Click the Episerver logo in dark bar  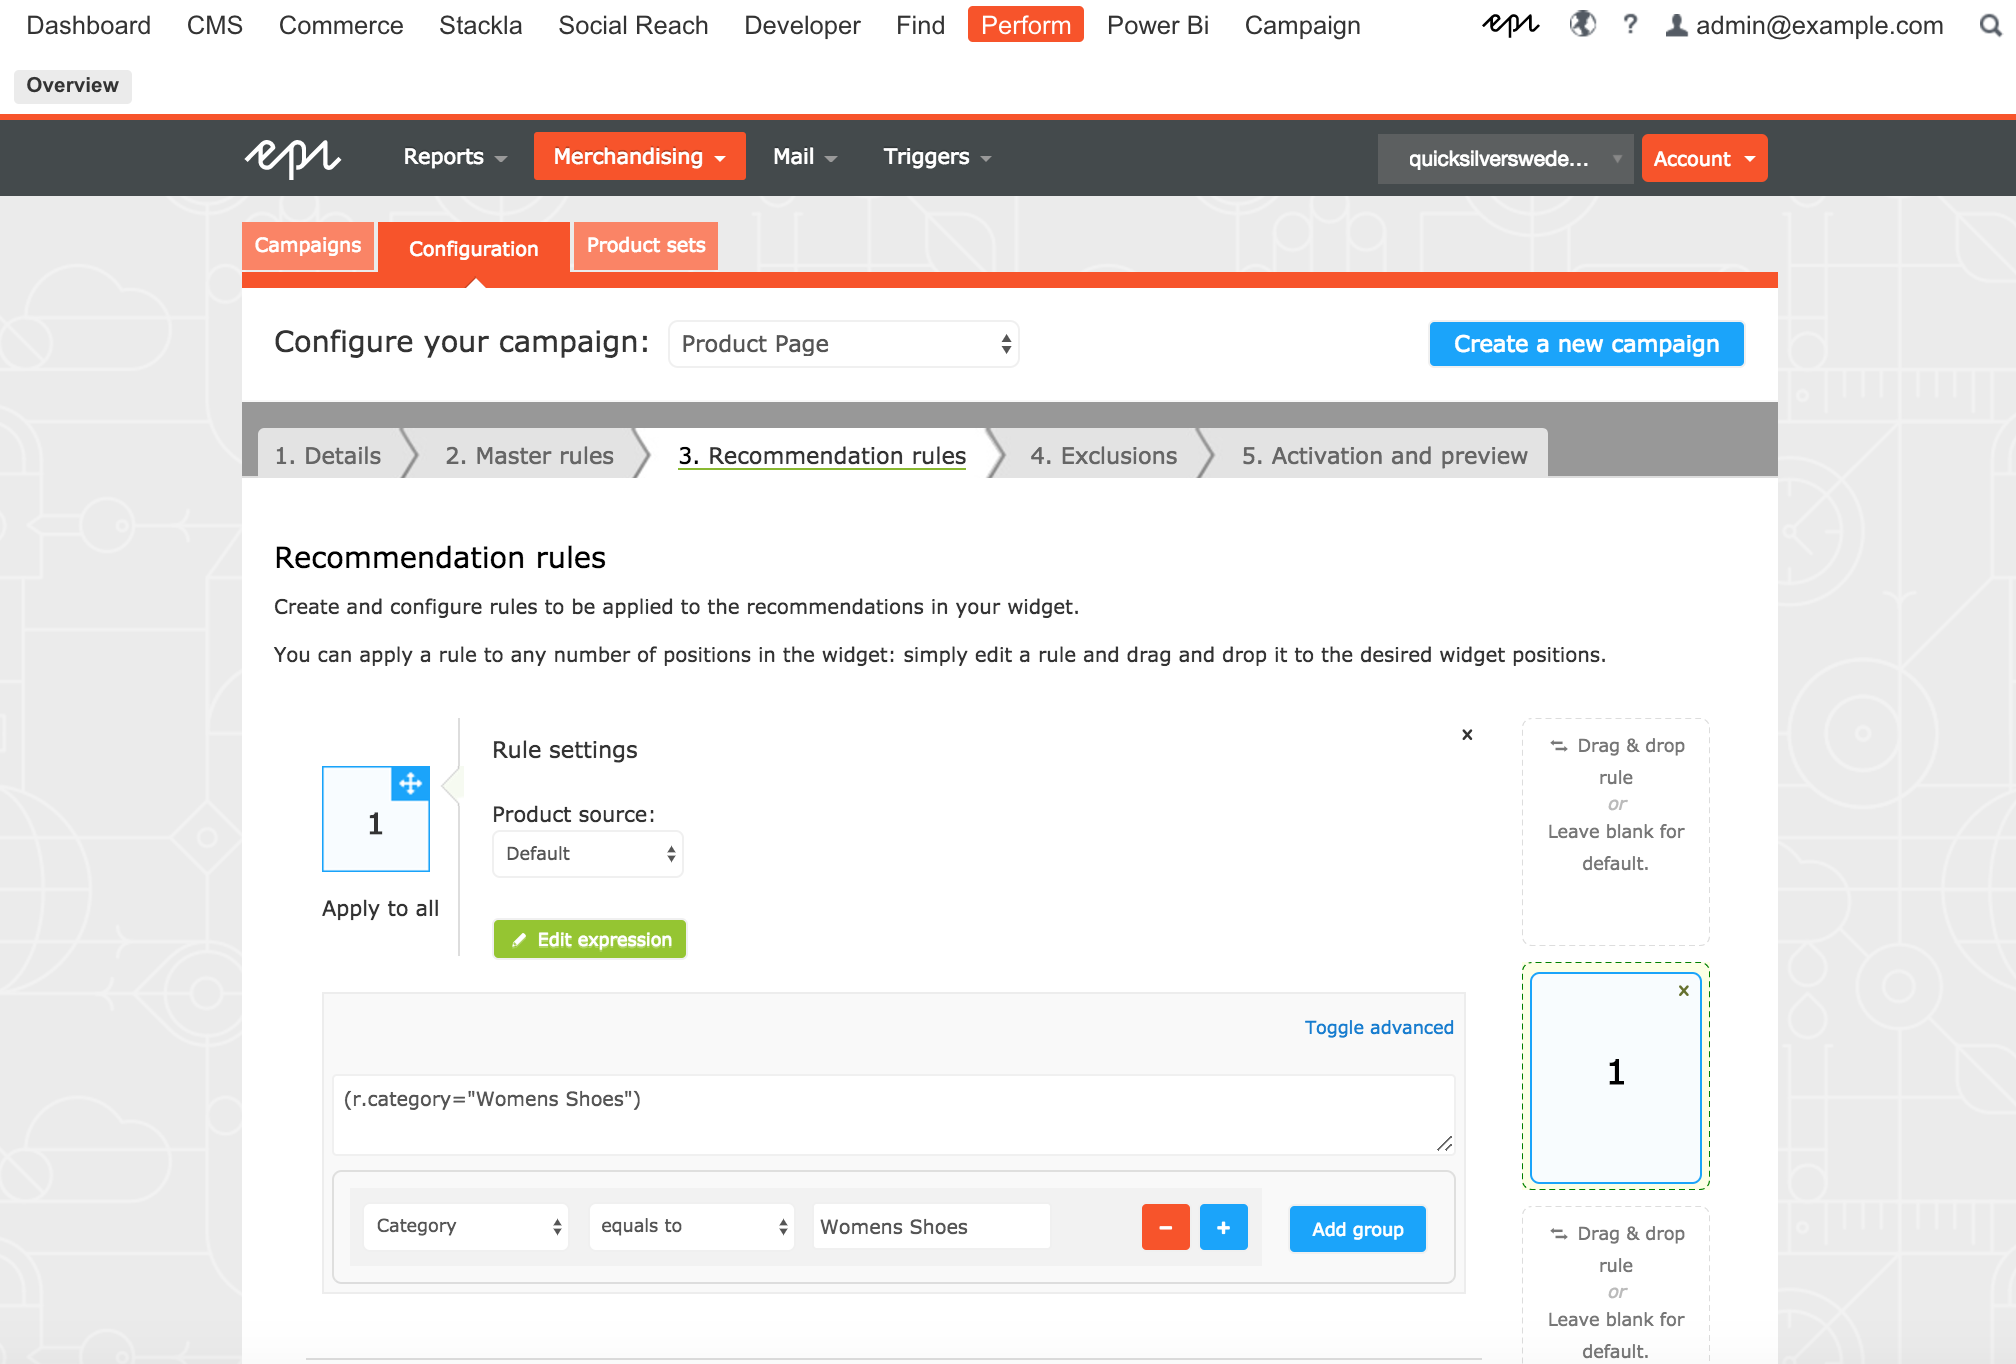(293, 157)
